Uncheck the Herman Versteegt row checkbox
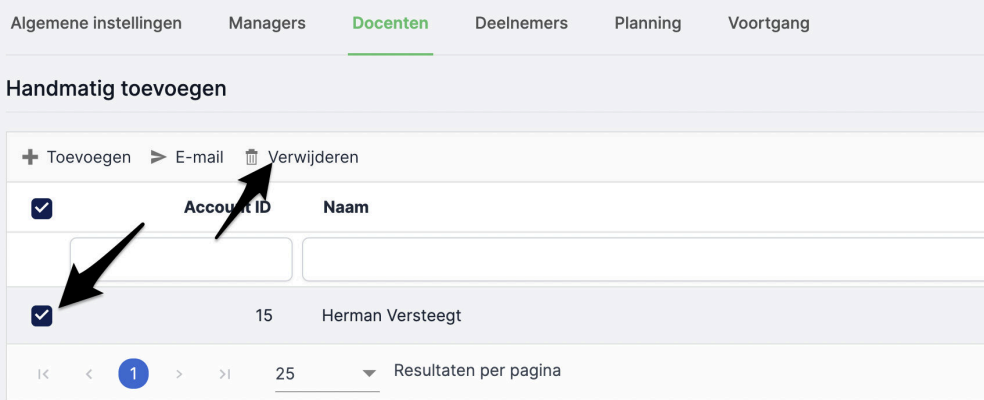Viewport: 984px width, 400px height. click(x=42, y=316)
